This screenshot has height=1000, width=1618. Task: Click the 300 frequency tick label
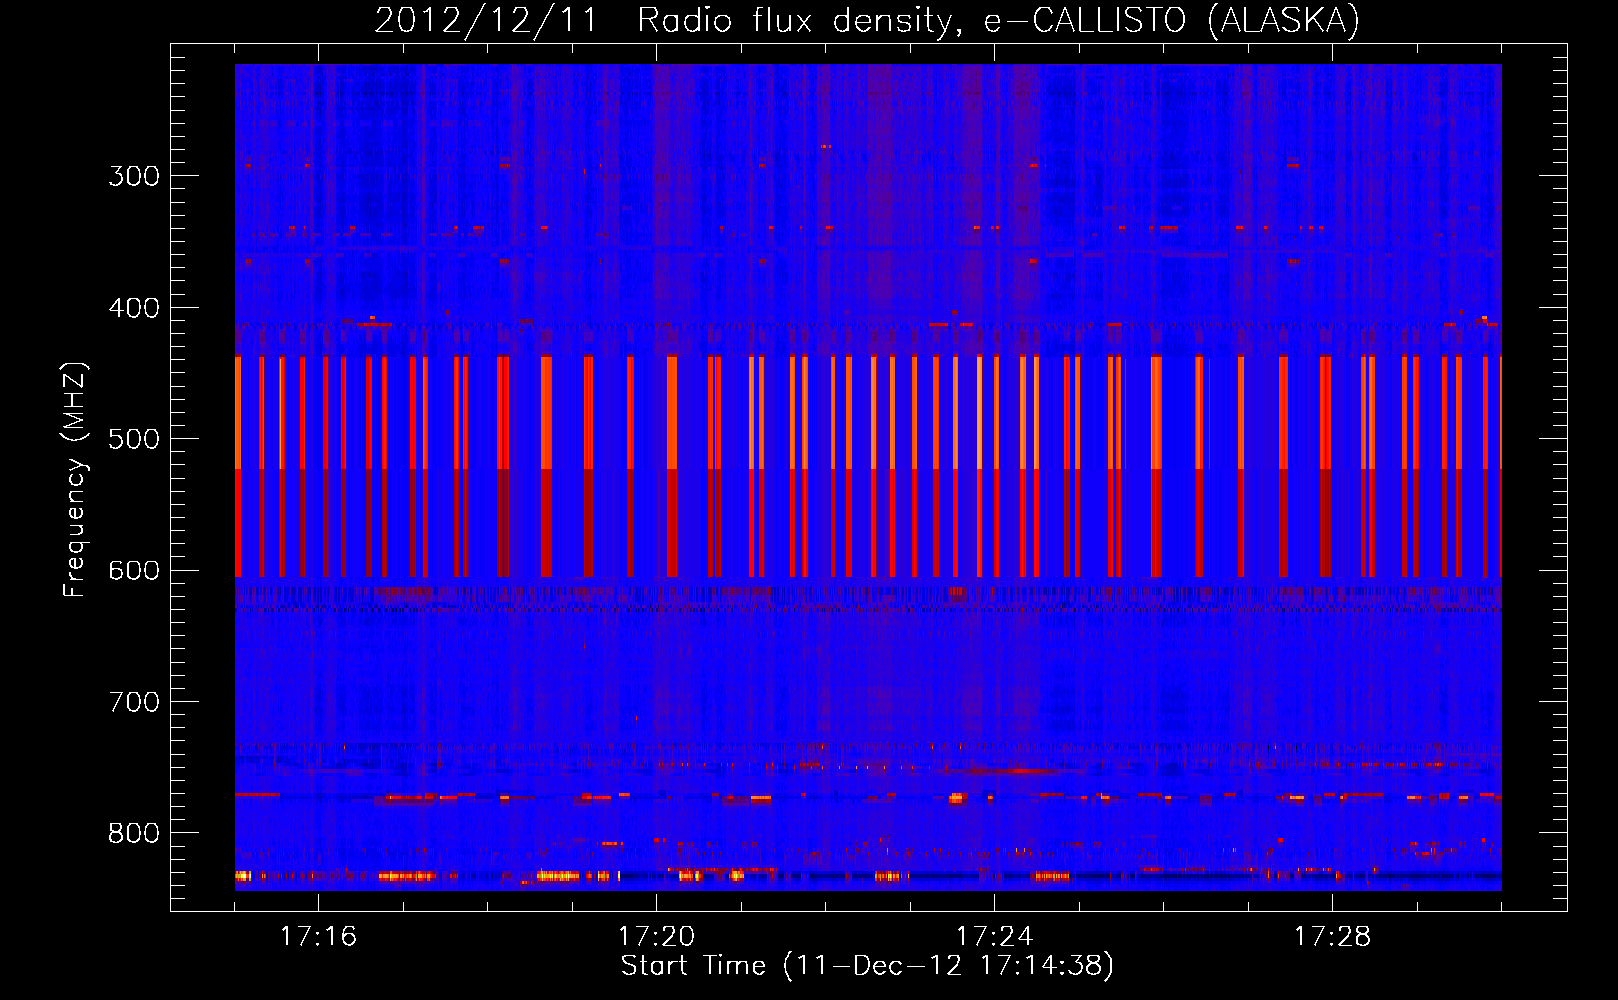(x=134, y=176)
